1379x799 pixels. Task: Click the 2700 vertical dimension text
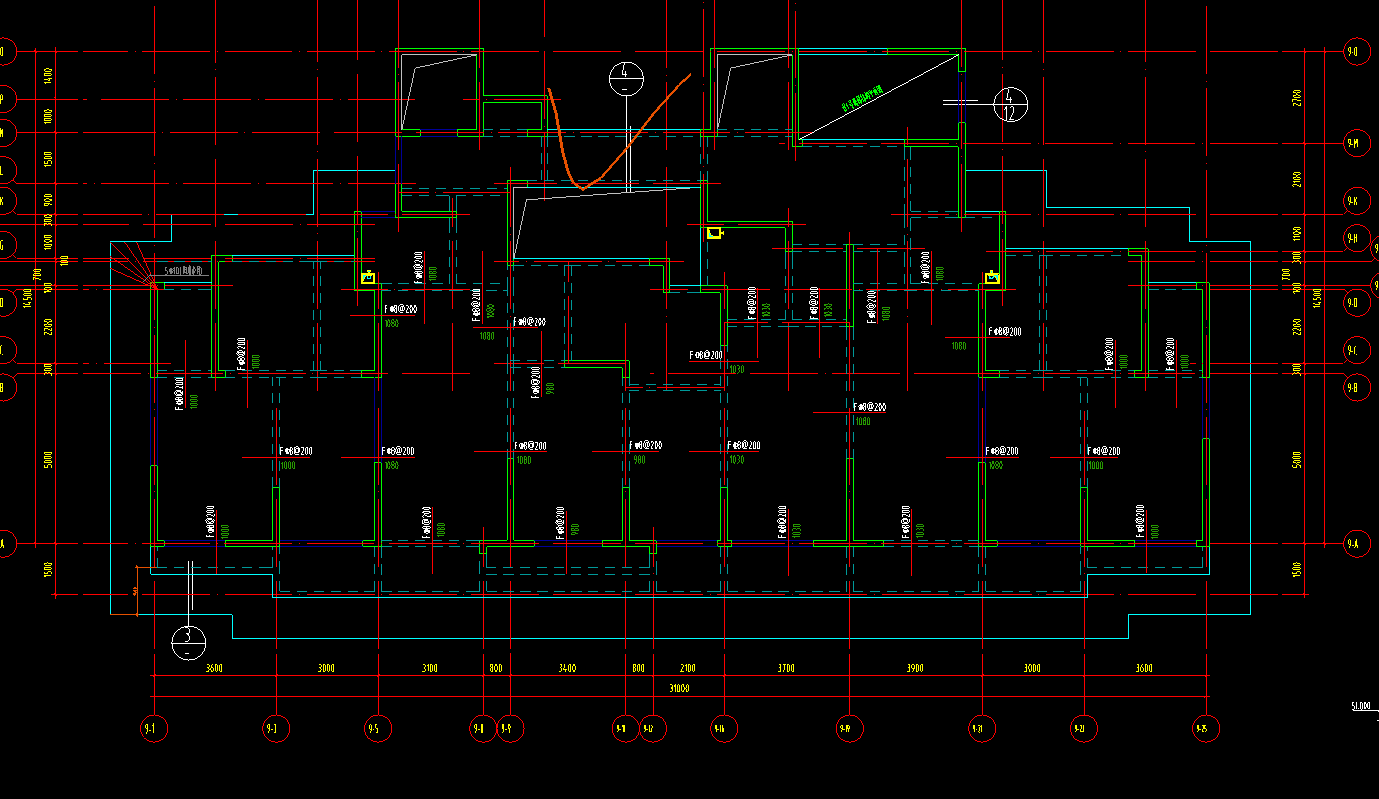(1296, 97)
